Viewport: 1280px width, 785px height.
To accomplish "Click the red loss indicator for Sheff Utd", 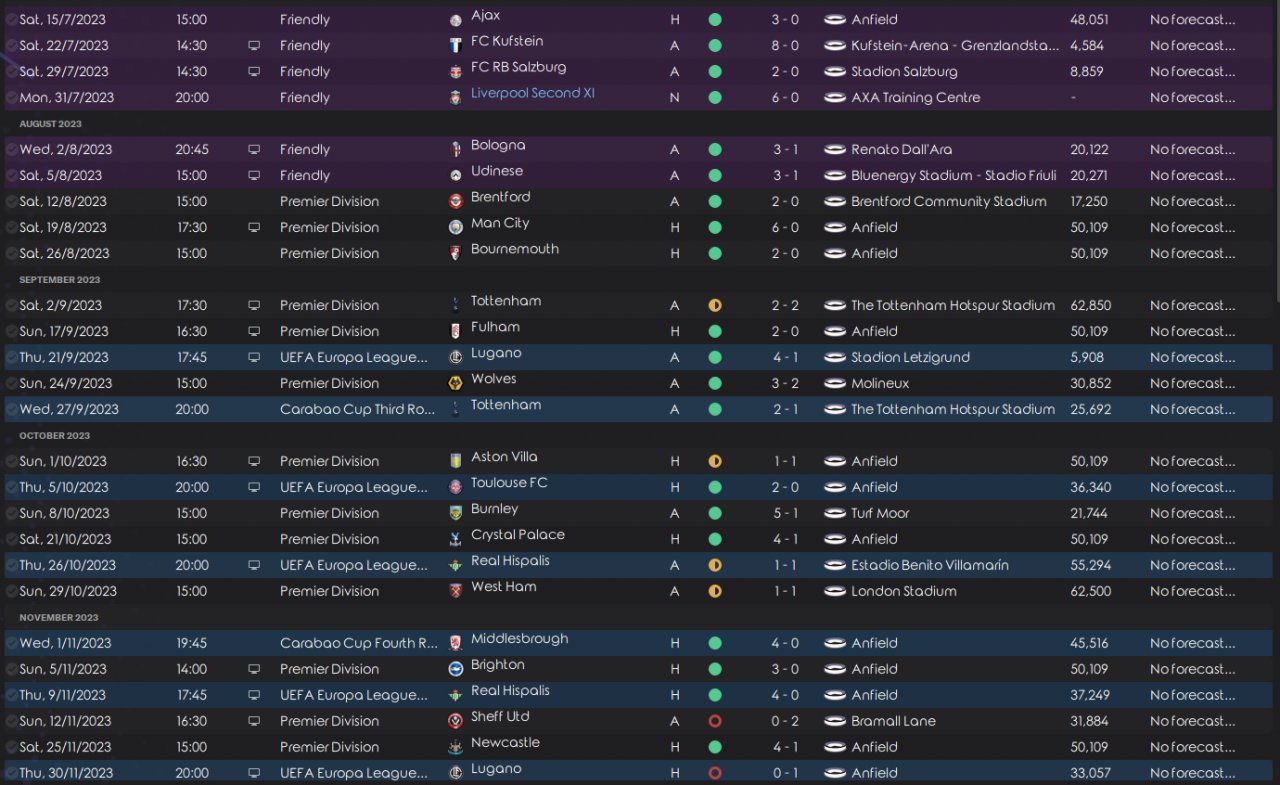I will [715, 721].
